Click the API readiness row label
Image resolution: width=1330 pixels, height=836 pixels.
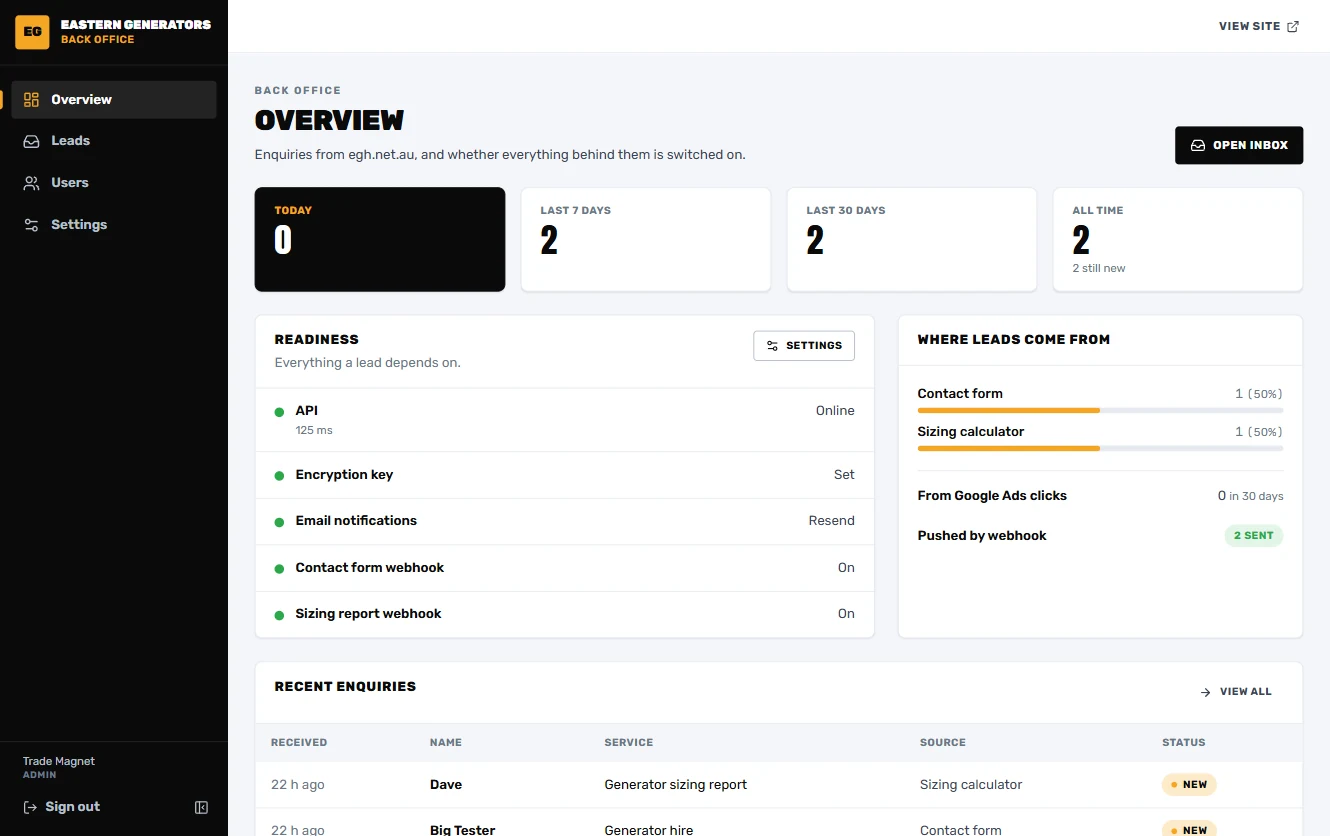307,411
